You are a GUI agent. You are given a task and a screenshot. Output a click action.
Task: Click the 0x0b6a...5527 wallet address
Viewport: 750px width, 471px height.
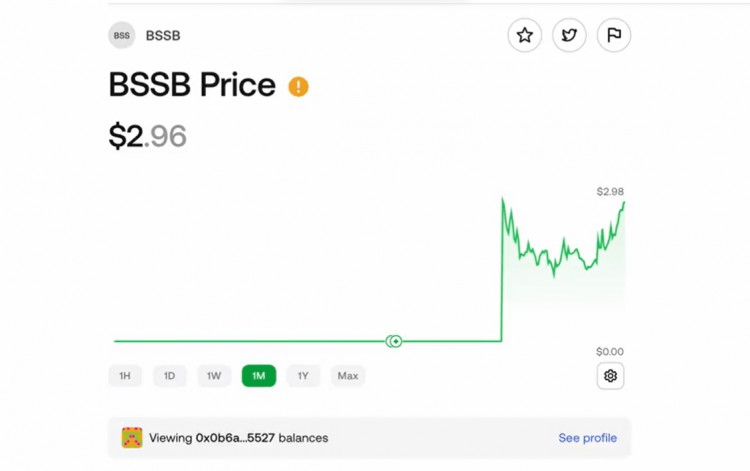point(235,438)
